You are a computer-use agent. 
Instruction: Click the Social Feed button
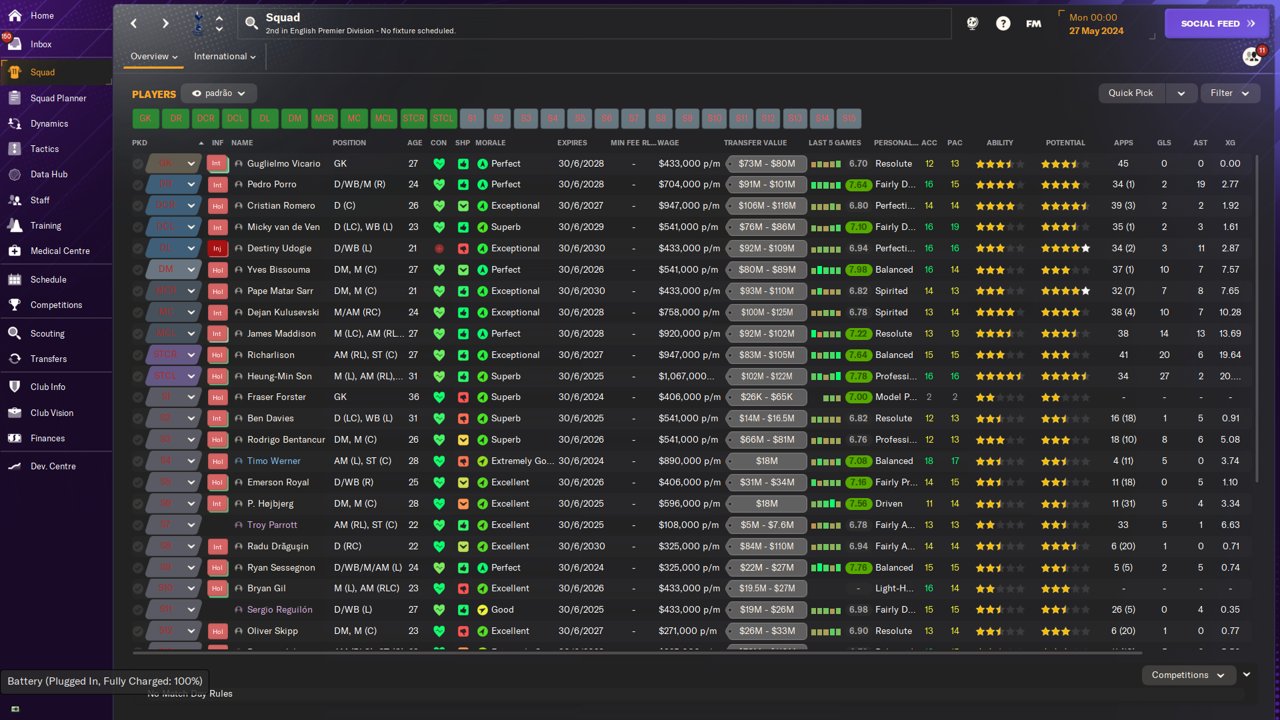(x=1217, y=23)
